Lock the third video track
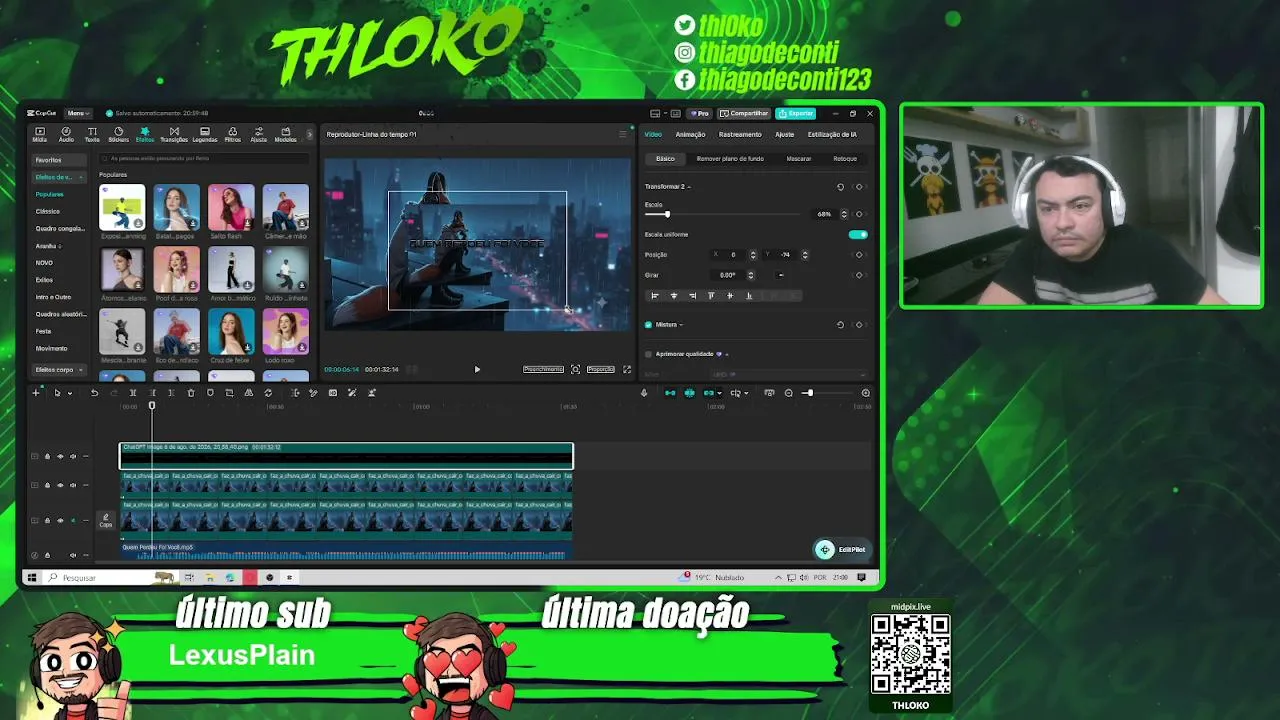 pos(47,520)
